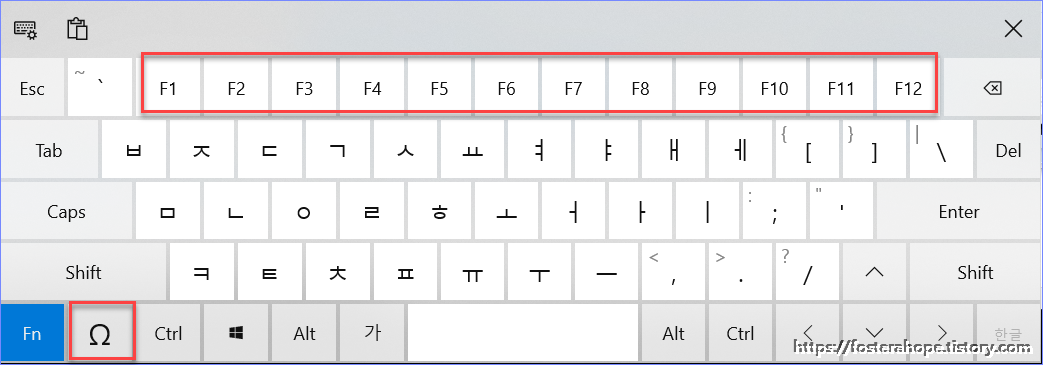Viewport: 1043px width, 365px height.
Task: Tap the Backspace key
Action: pyautogui.click(x=991, y=88)
